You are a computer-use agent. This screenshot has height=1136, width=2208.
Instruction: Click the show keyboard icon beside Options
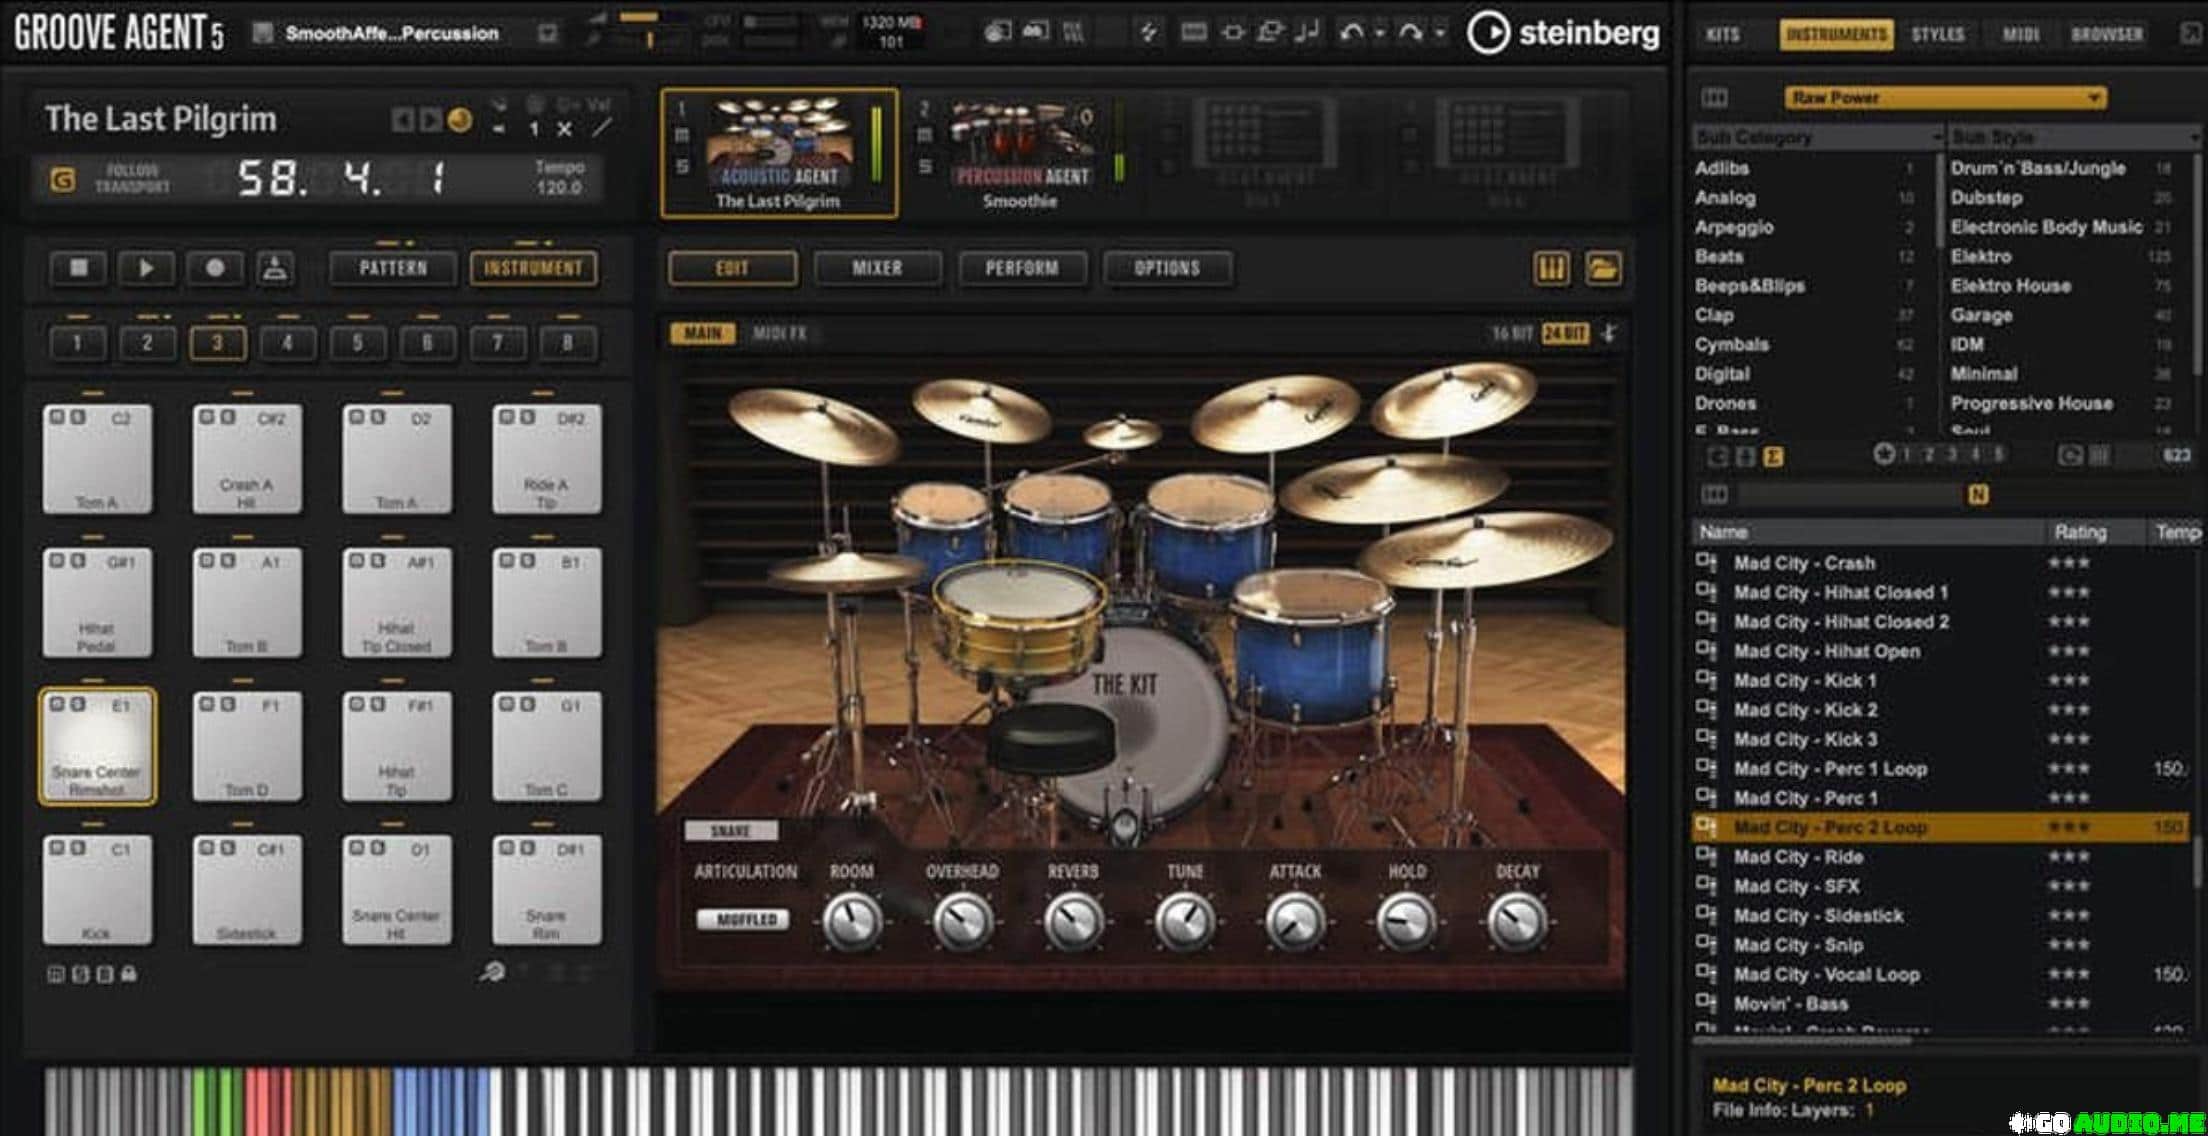[1551, 268]
